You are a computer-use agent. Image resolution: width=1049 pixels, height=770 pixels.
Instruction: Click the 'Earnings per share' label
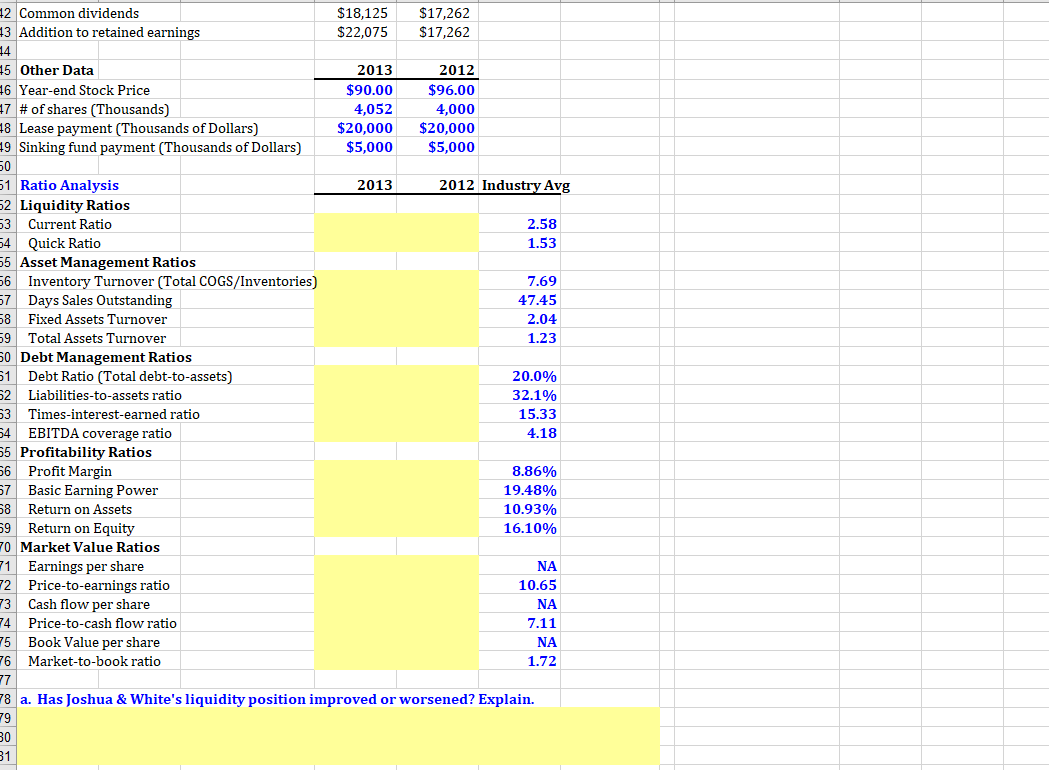86,566
